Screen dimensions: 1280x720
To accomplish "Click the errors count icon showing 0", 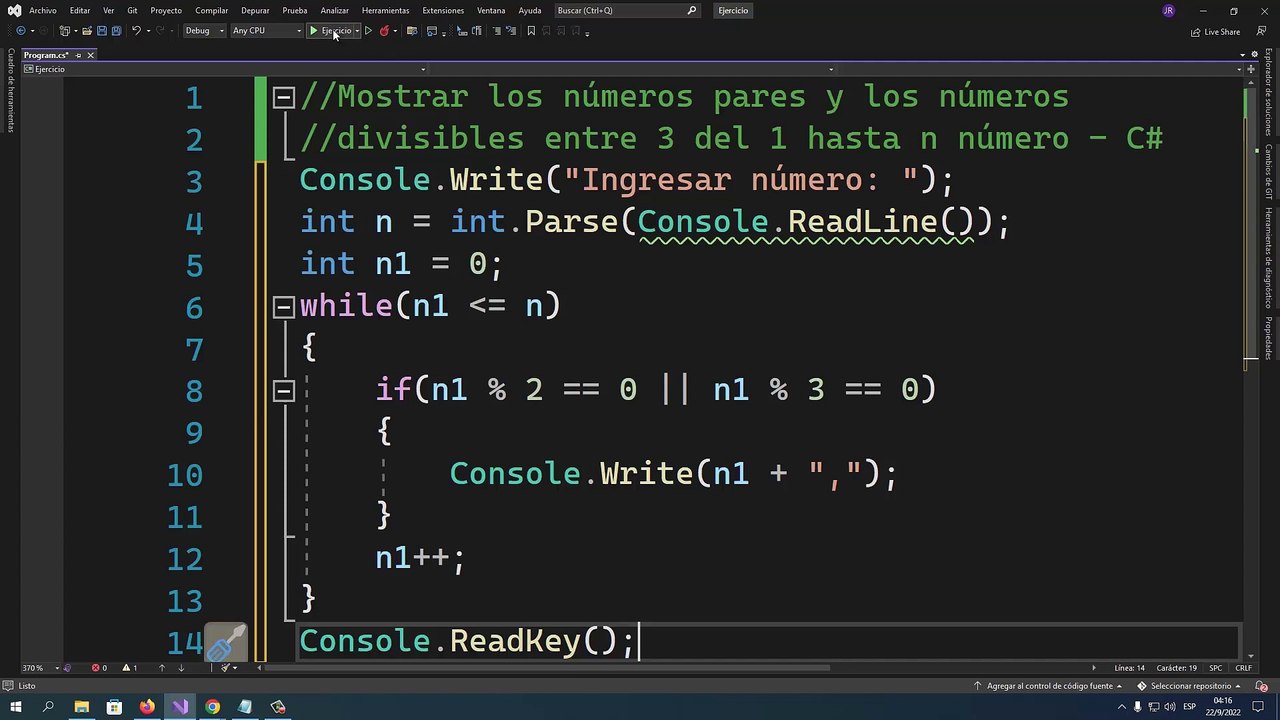I will coord(95,668).
